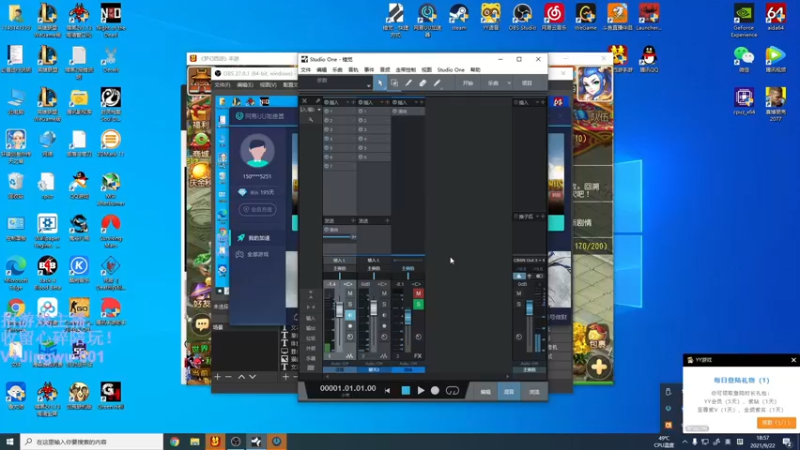Solo mixer channel 2

[384, 305]
